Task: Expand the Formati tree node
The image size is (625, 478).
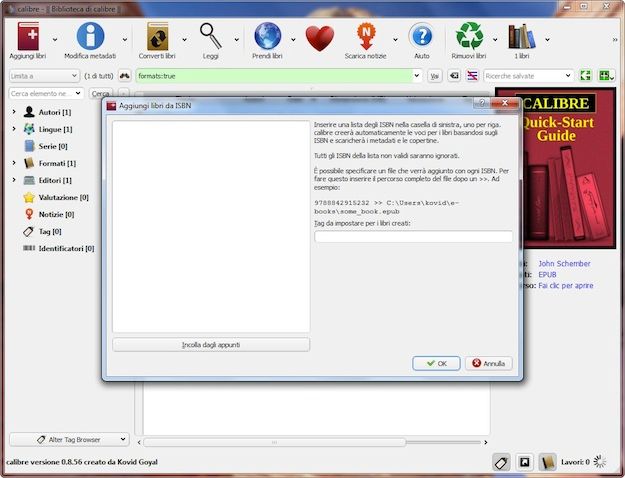Action: 14,163
